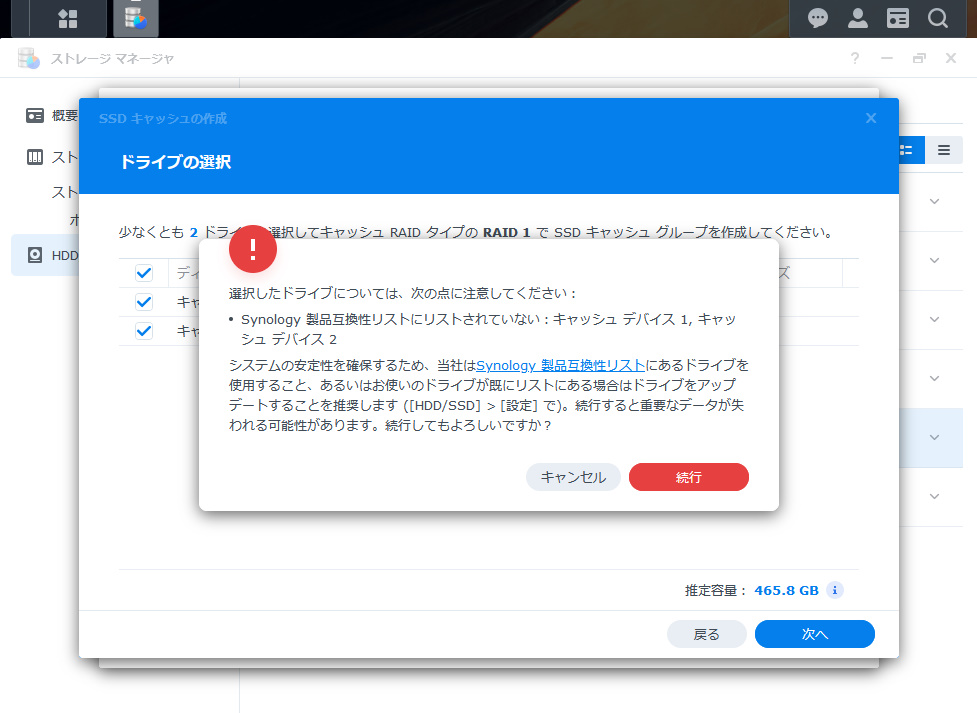
Task: Expand the fourth drive row chevron
Action: (x=935, y=378)
